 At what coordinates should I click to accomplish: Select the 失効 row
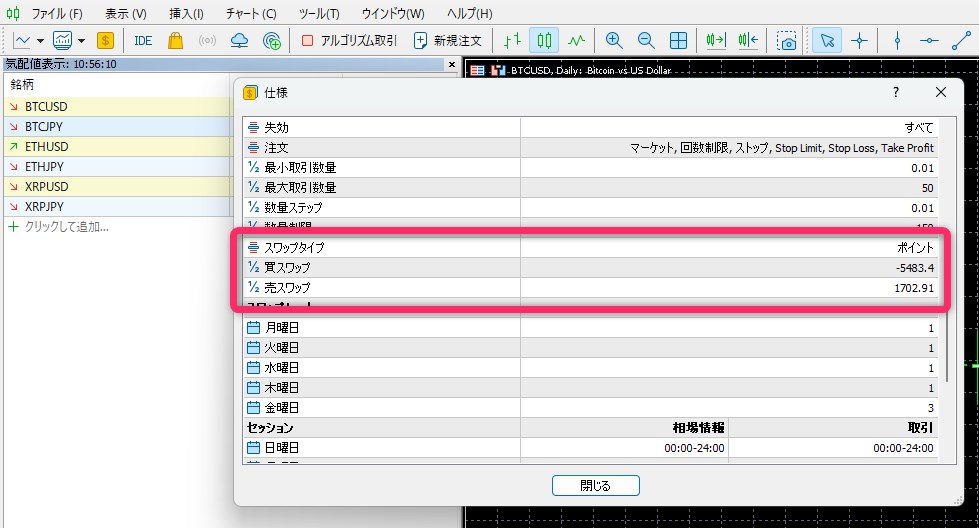coord(591,127)
